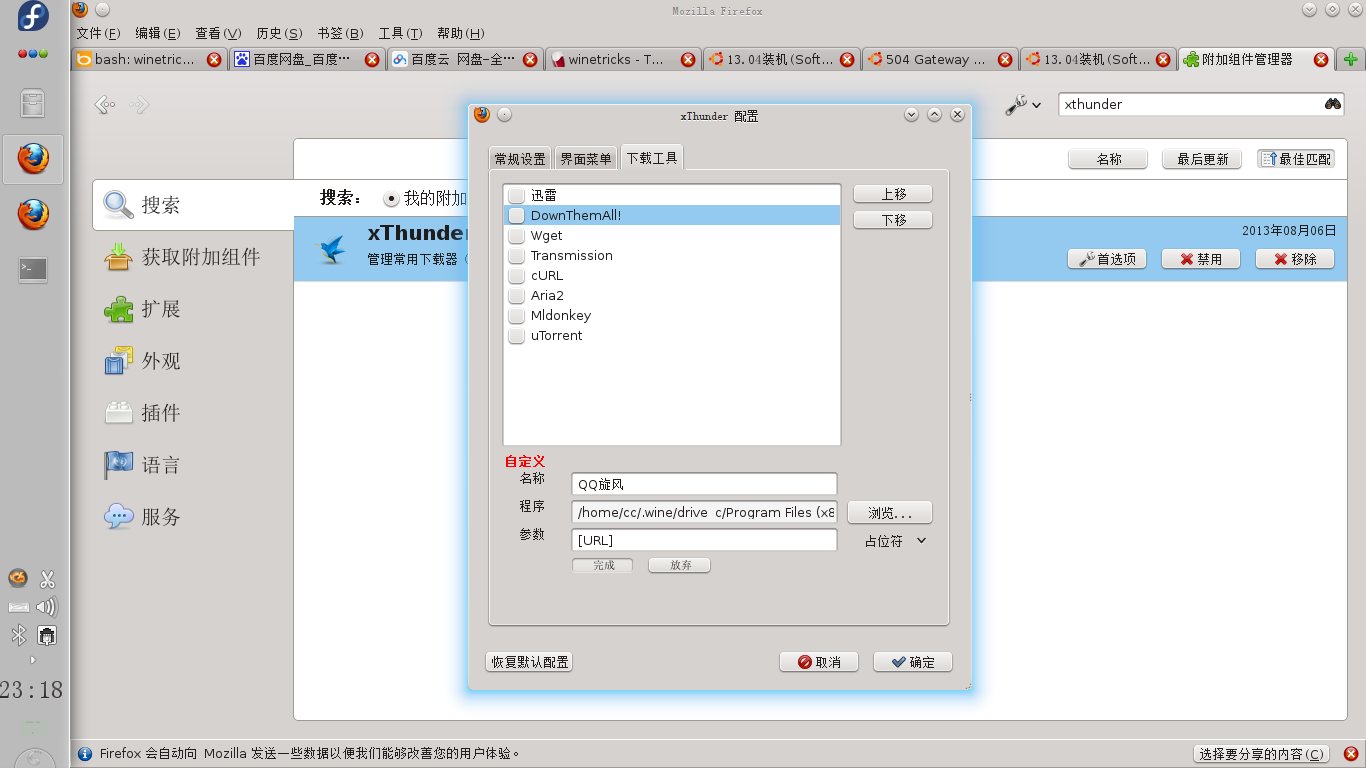
Task: Sort add-ons by 最后更新
Action: tap(1202, 159)
